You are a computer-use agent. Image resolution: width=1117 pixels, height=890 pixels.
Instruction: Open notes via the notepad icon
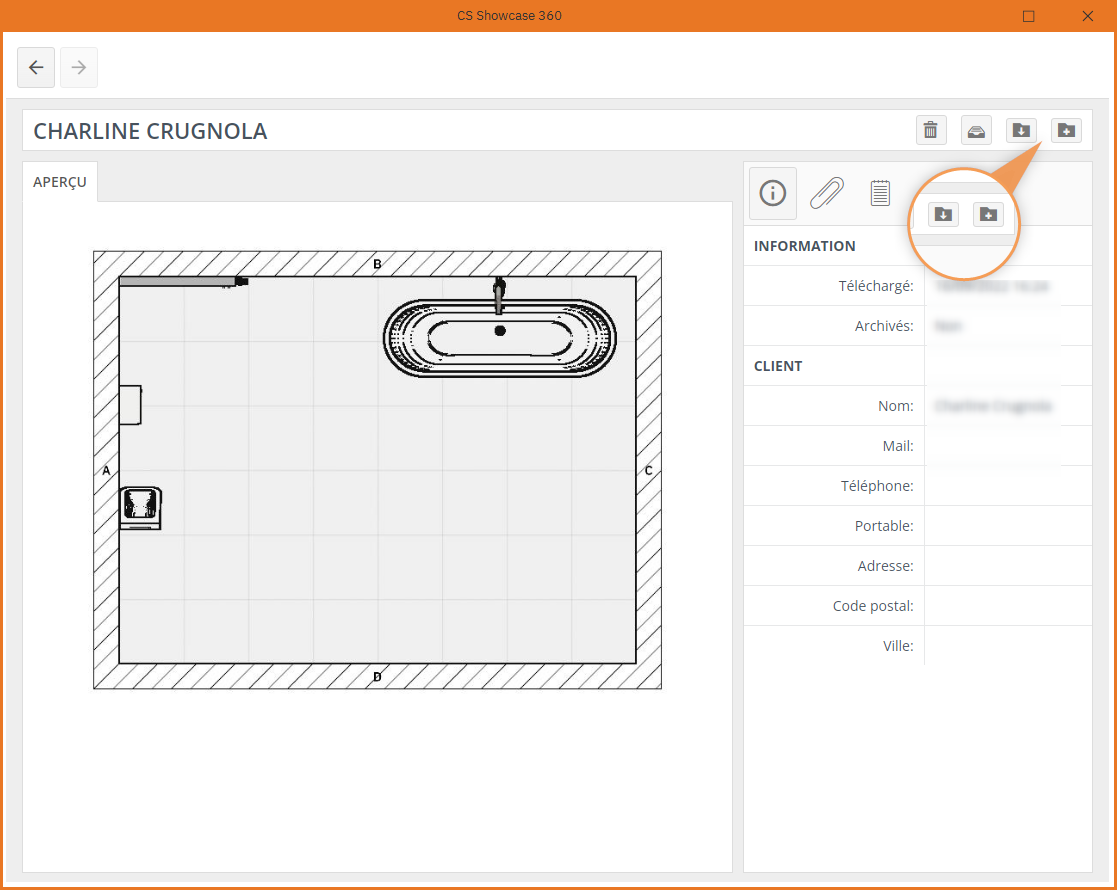[880, 193]
